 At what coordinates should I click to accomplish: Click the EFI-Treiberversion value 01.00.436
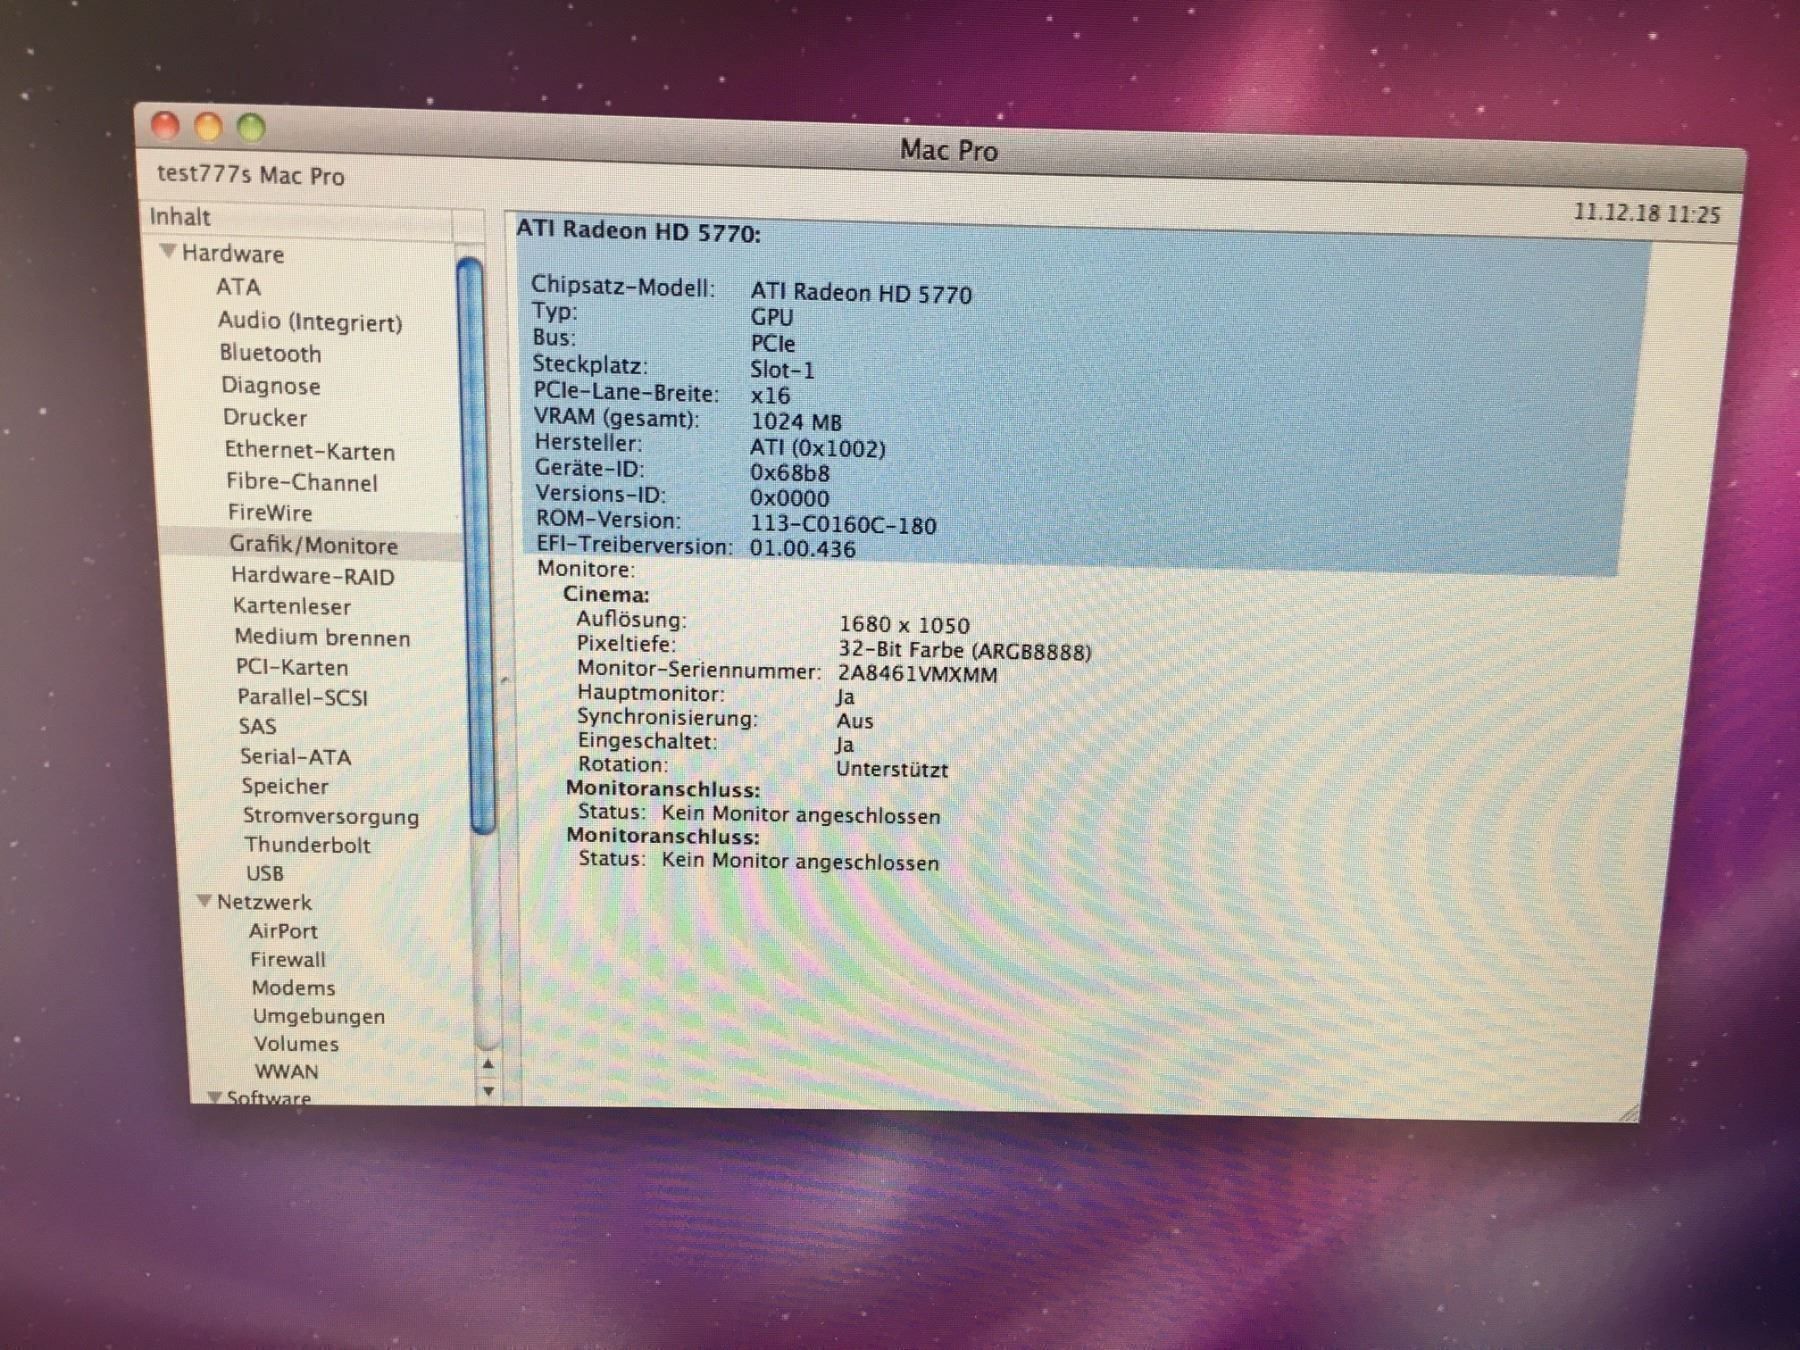point(802,549)
